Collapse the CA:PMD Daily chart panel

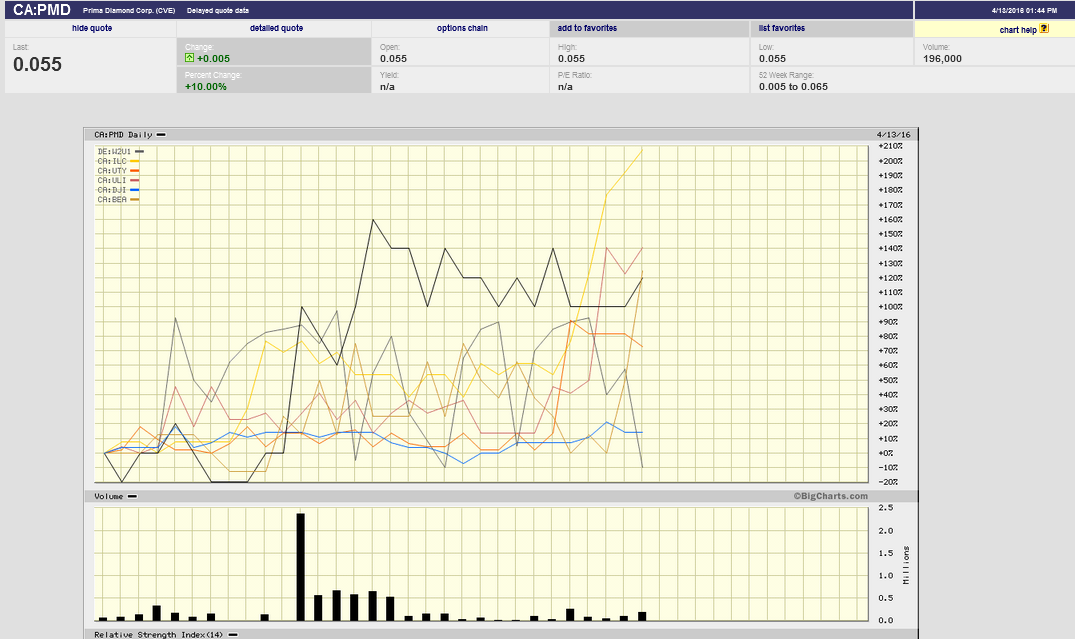[161, 135]
